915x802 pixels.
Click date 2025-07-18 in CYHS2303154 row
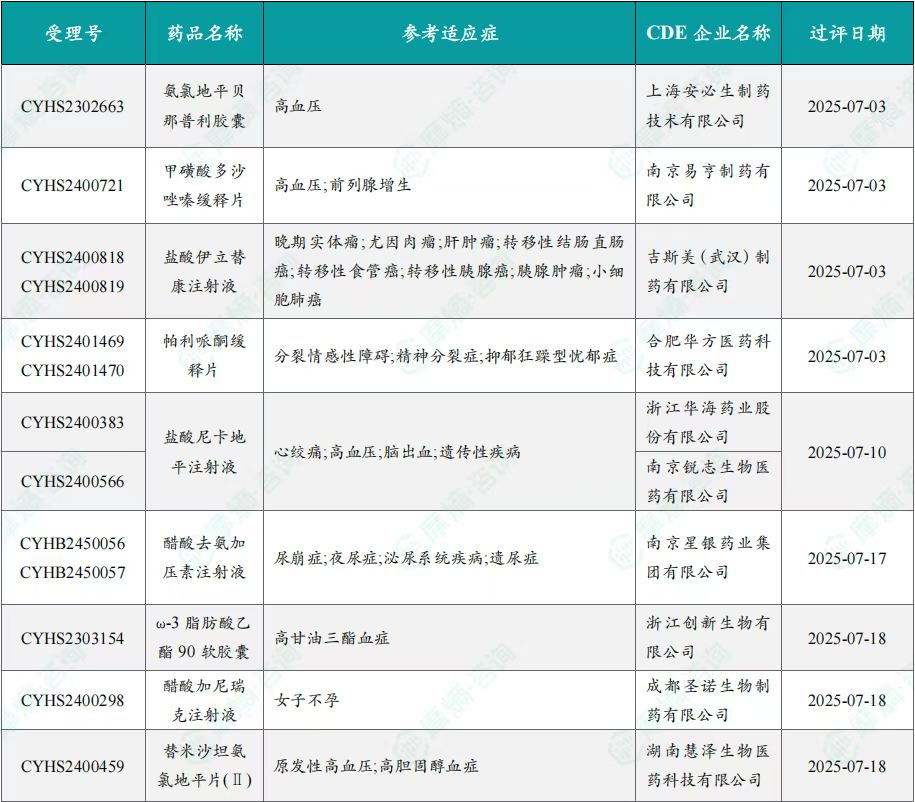point(847,639)
